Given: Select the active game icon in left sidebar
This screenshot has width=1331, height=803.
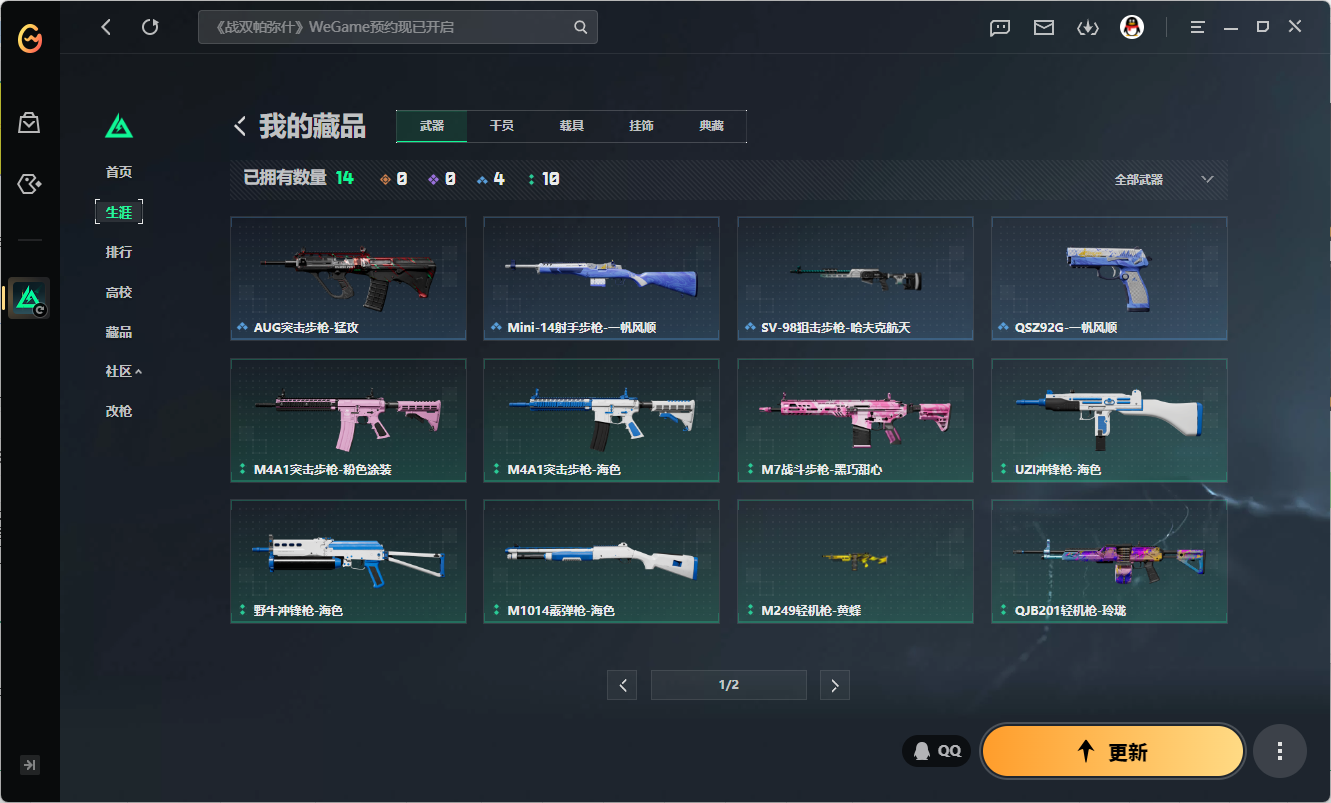Looking at the screenshot, I should click(x=29, y=298).
